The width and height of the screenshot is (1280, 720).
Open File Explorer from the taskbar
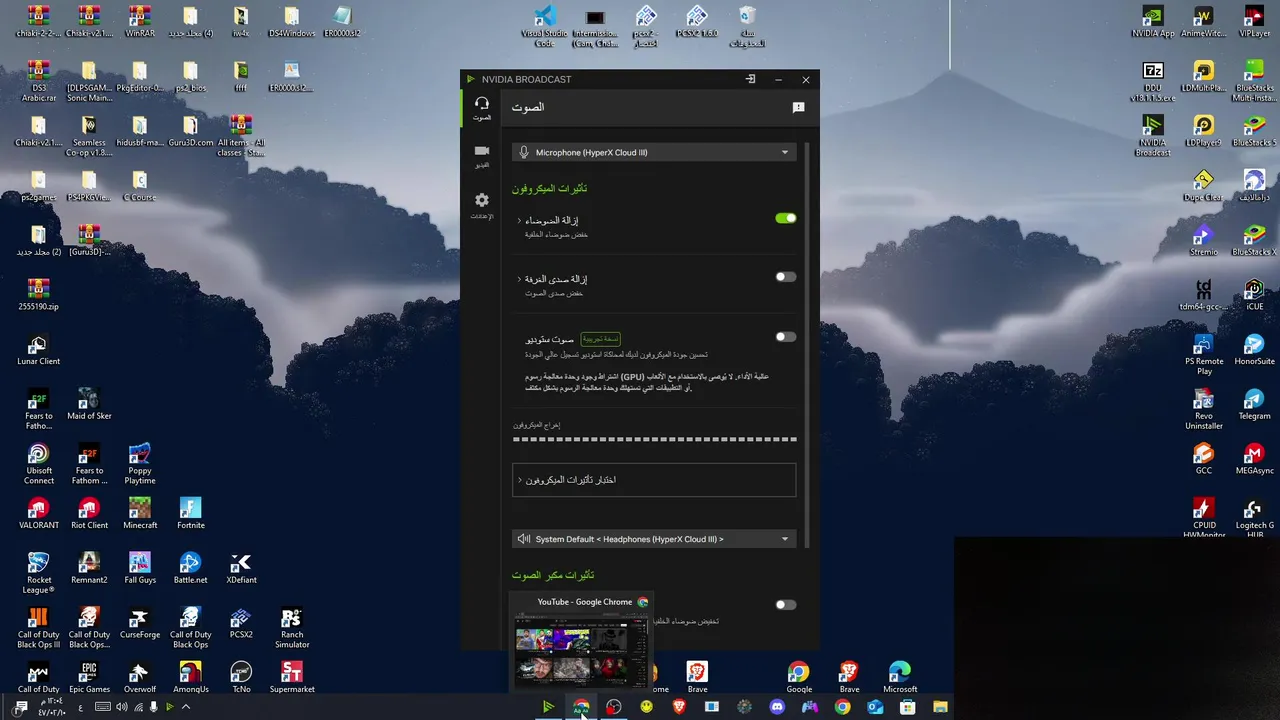point(940,706)
